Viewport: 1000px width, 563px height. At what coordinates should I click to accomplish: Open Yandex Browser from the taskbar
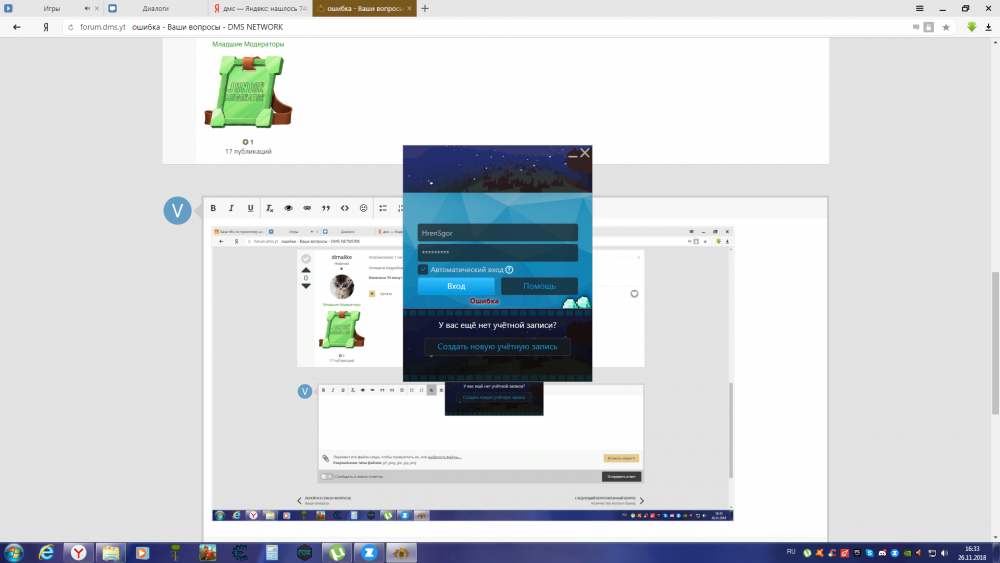(78, 553)
